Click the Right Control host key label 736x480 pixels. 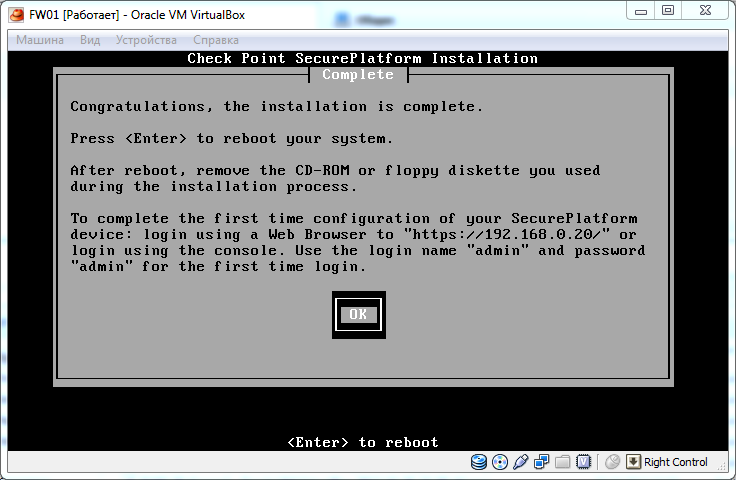point(675,462)
